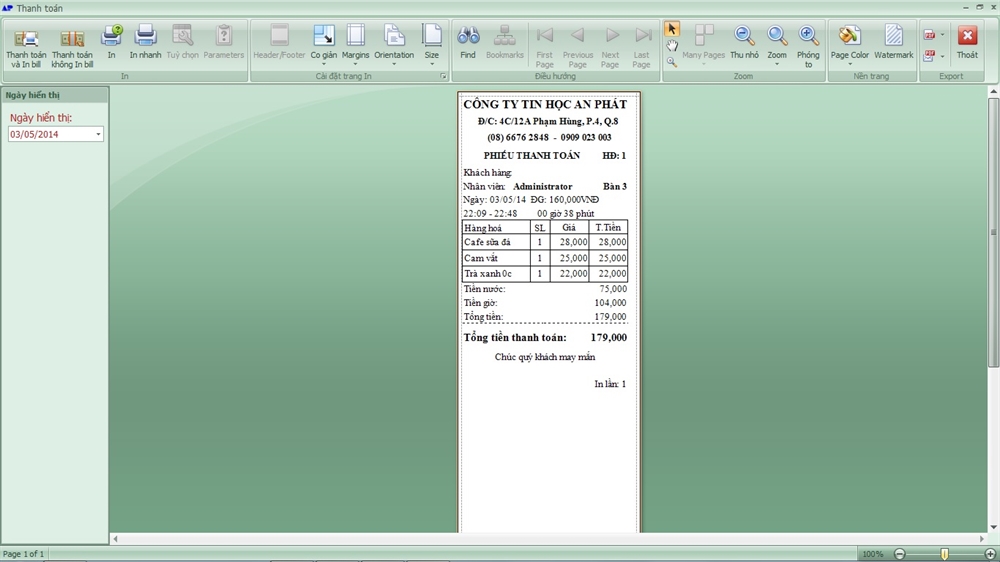This screenshot has height=562, width=1000.
Task: Expand send-by-email dropdown arrow
Action: pyautogui.click(x=943, y=56)
